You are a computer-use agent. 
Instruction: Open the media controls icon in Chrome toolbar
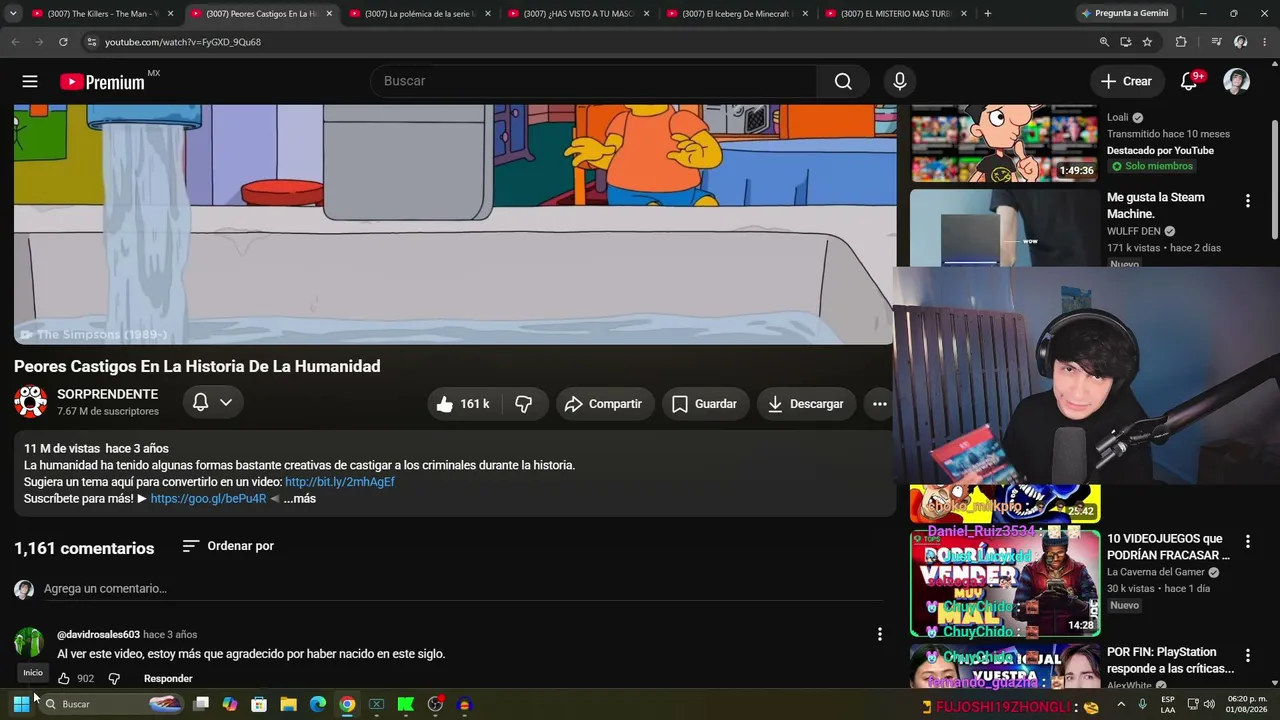(1216, 42)
